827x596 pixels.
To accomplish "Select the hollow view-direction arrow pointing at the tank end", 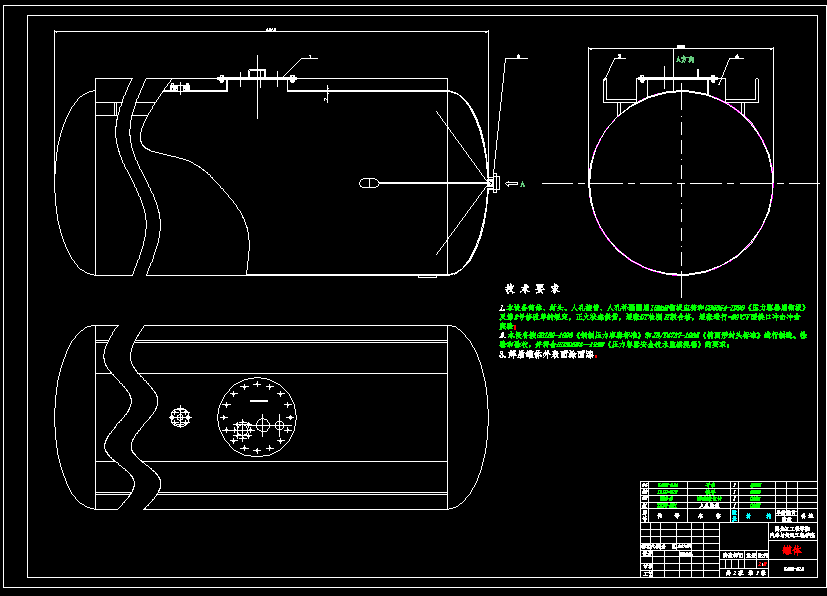I will (511, 184).
